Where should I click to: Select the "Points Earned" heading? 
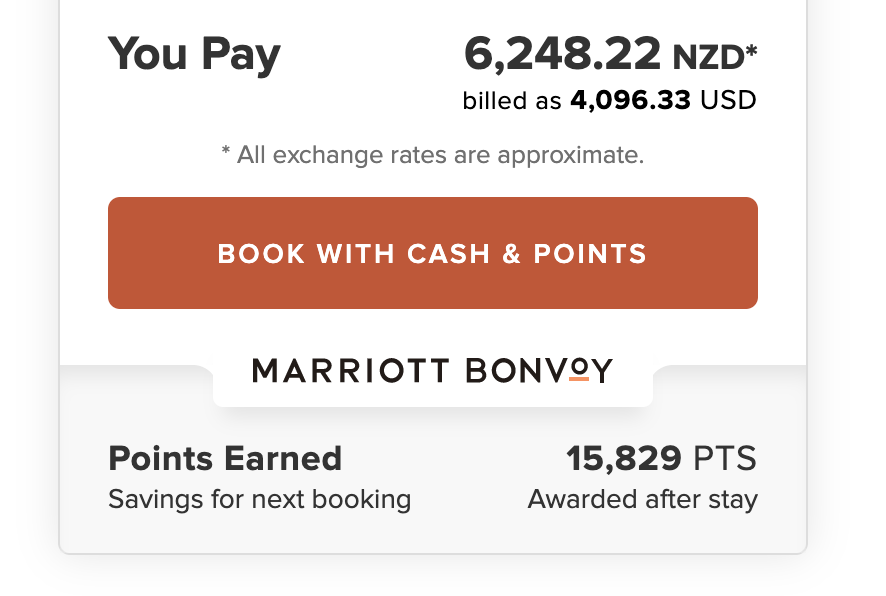[x=225, y=459]
